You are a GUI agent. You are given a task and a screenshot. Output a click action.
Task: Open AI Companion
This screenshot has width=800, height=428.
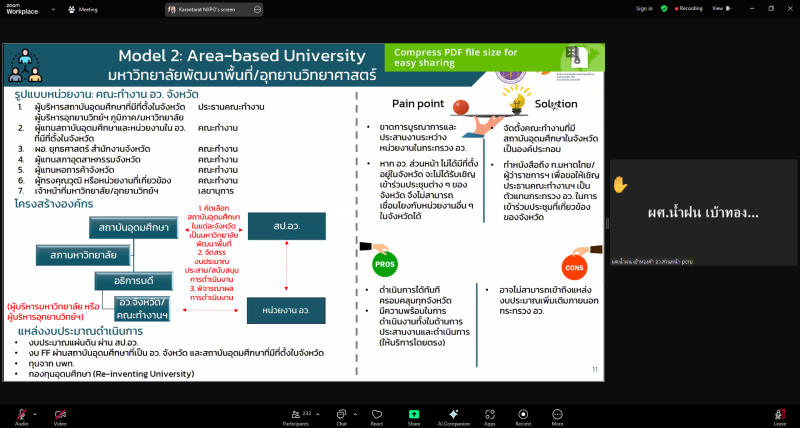point(455,414)
